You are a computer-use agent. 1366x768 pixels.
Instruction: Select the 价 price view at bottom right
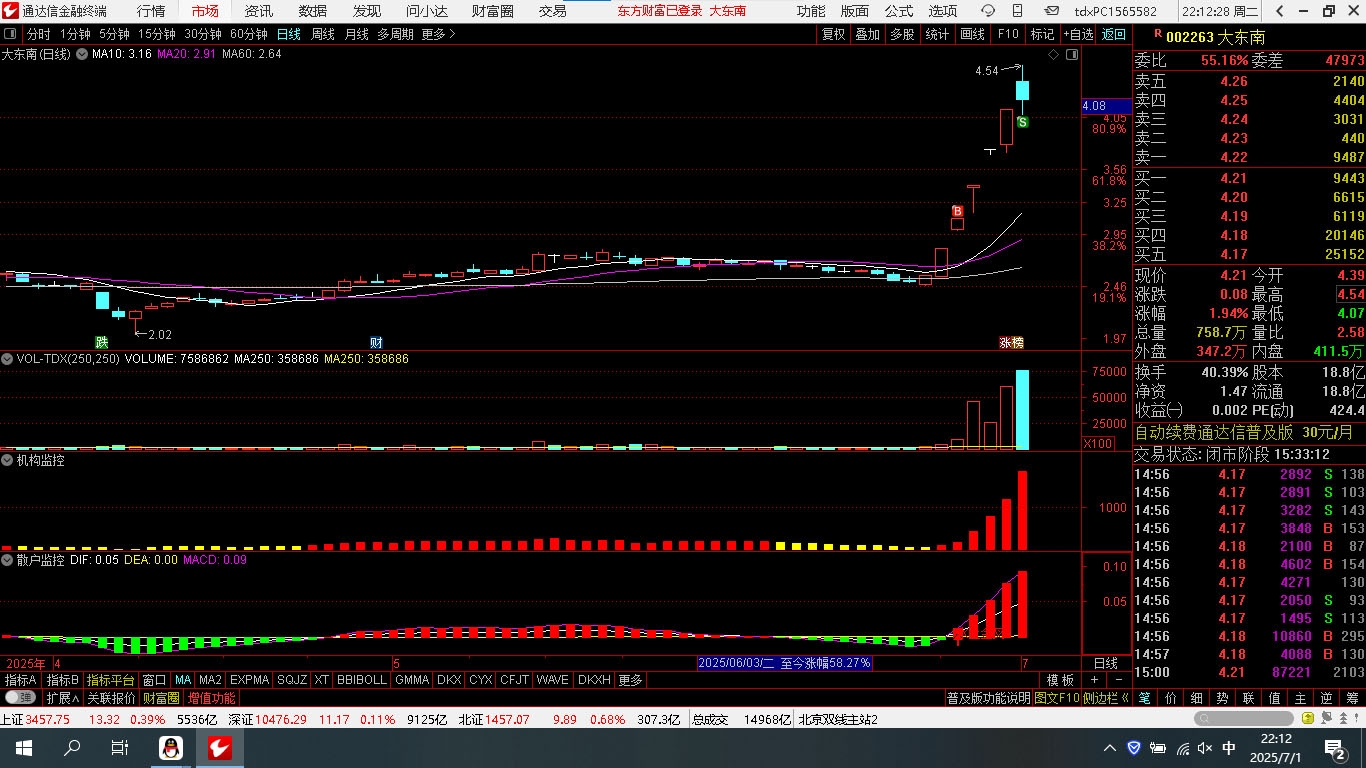point(1172,698)
